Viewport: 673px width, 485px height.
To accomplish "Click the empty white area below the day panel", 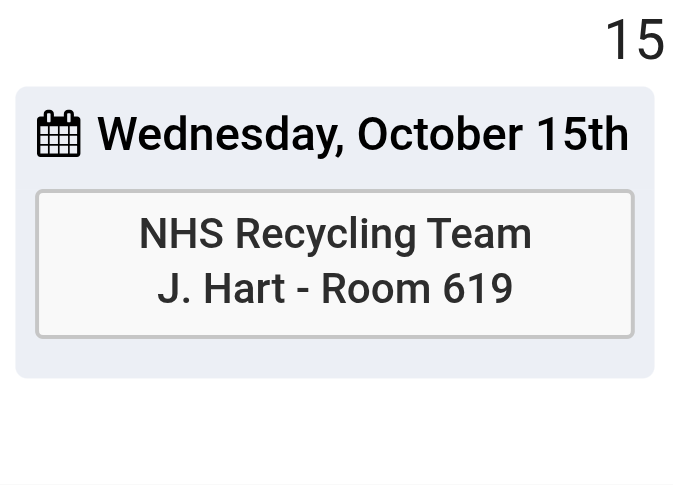I will tap(335, 430).
